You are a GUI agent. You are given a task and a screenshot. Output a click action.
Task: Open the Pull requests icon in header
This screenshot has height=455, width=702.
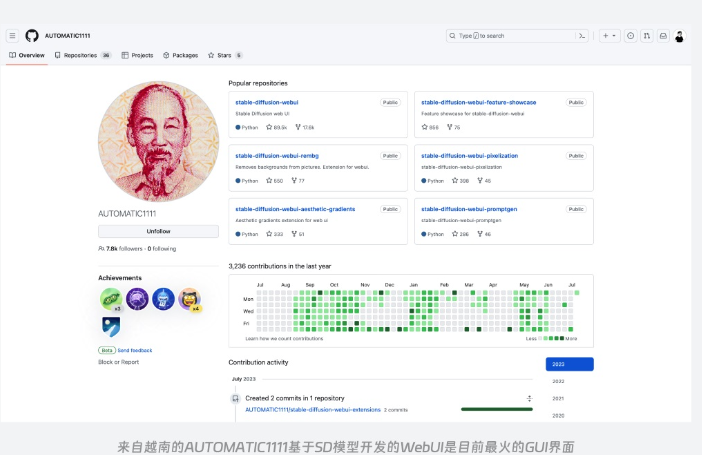coord(646,36)
